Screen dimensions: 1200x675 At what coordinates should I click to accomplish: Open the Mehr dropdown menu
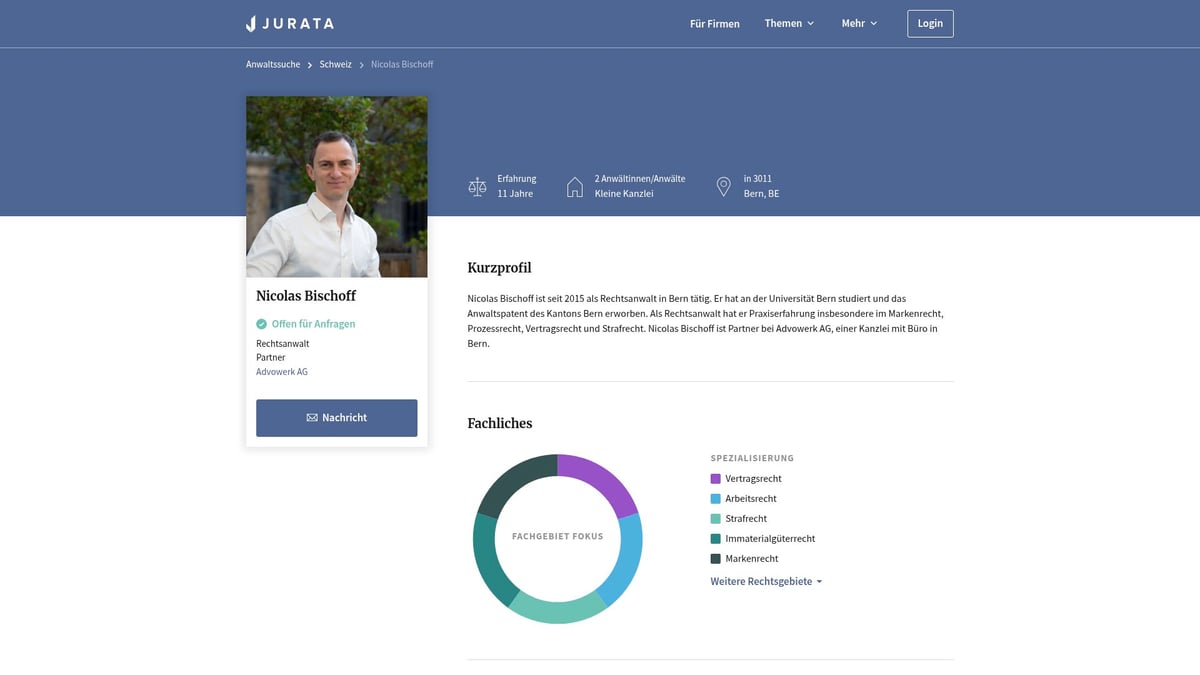coord(859,23)
